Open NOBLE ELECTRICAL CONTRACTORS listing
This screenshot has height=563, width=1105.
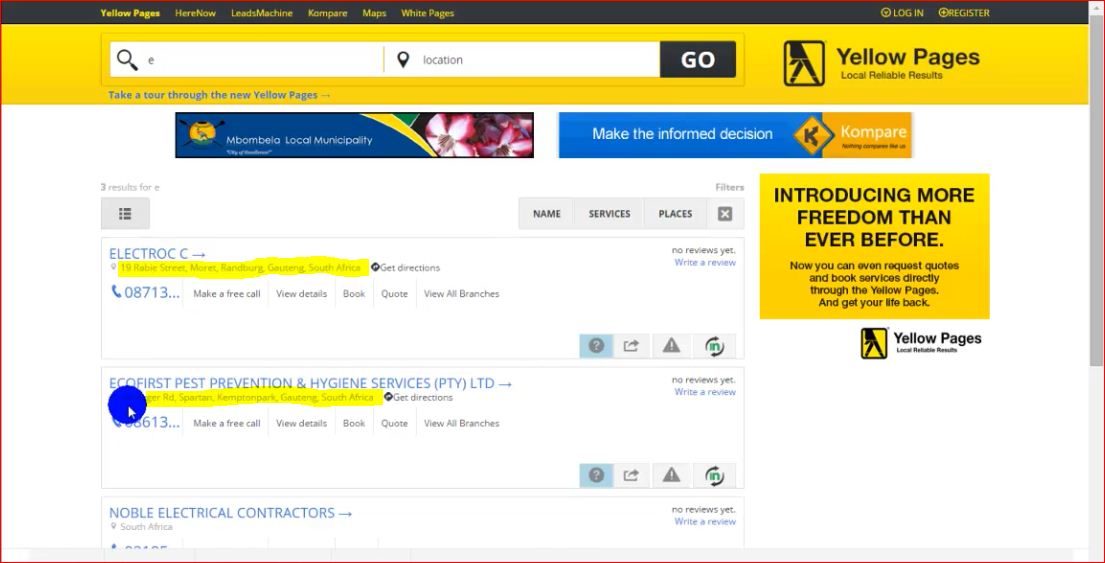(230, 513)
